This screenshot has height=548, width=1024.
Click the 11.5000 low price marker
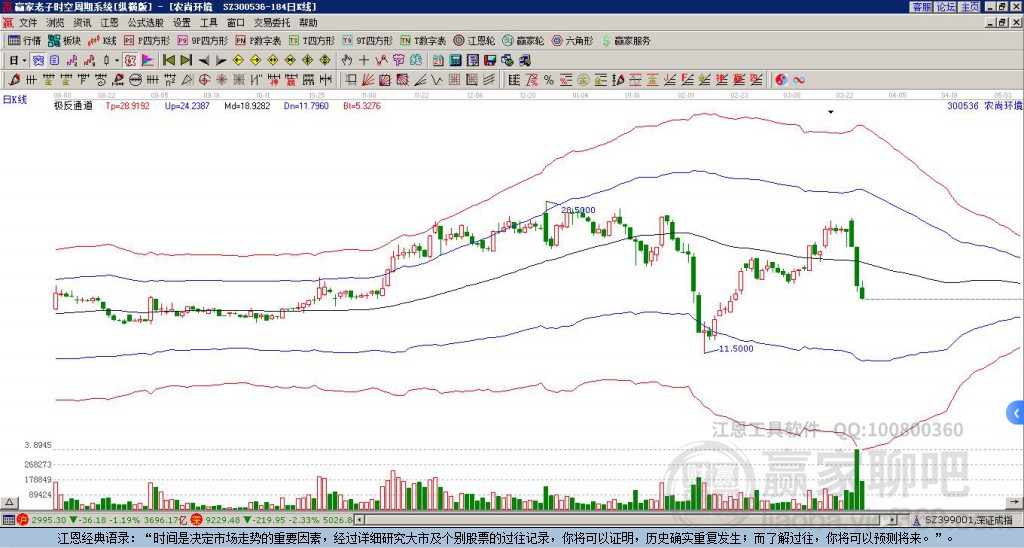(x=735, y=349)
